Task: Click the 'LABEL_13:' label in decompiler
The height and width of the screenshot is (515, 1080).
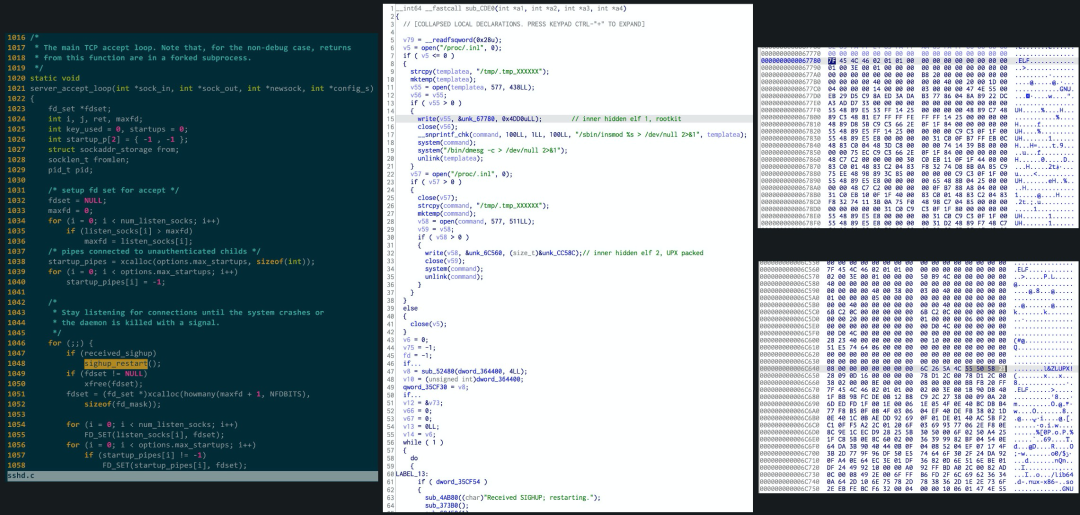Action: [x=412, y=474]
